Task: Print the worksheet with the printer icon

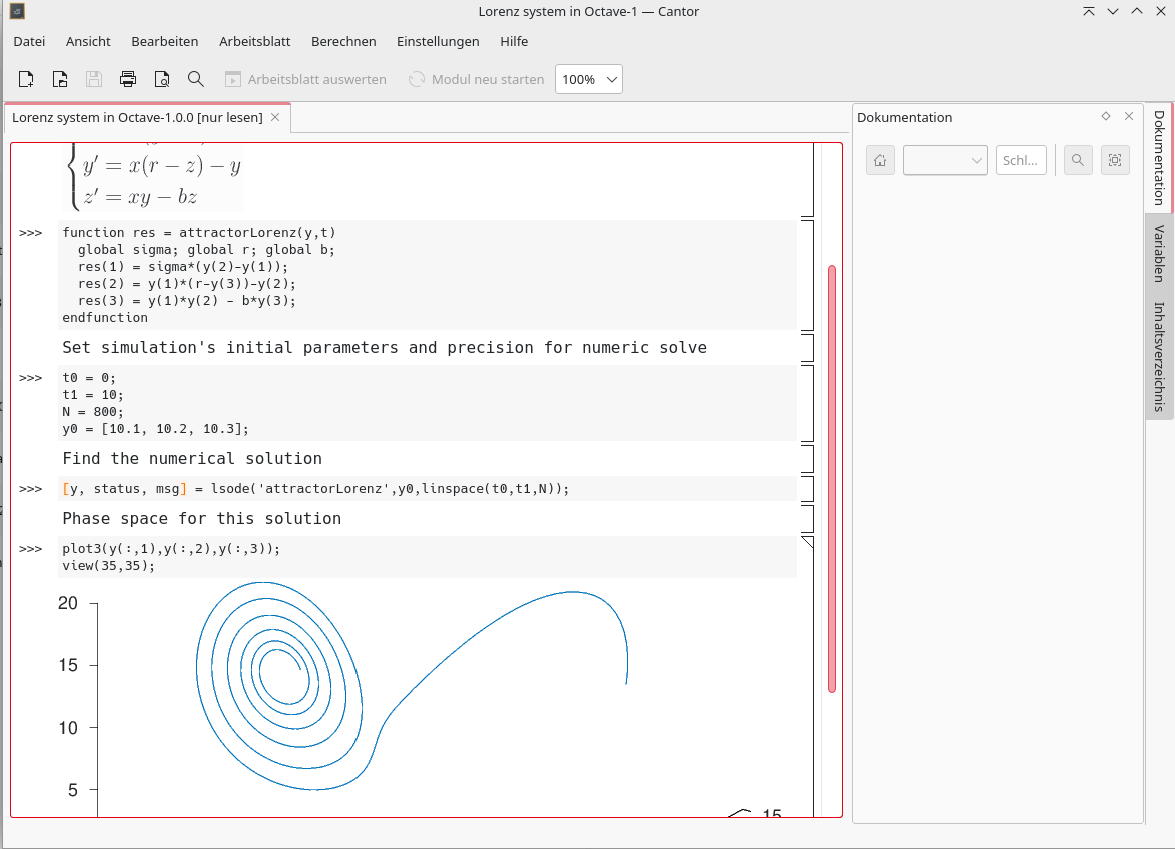Action: tap(128, 79)
